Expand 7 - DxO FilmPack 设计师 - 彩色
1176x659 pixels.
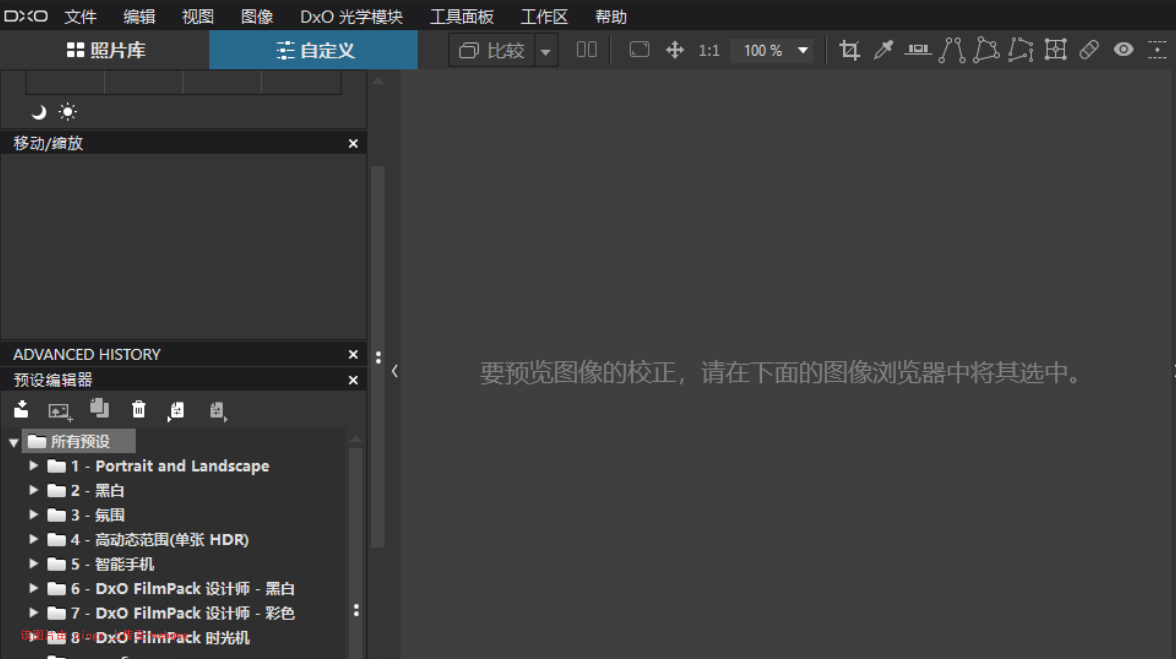pyautogui.click(x=33, y=613)
